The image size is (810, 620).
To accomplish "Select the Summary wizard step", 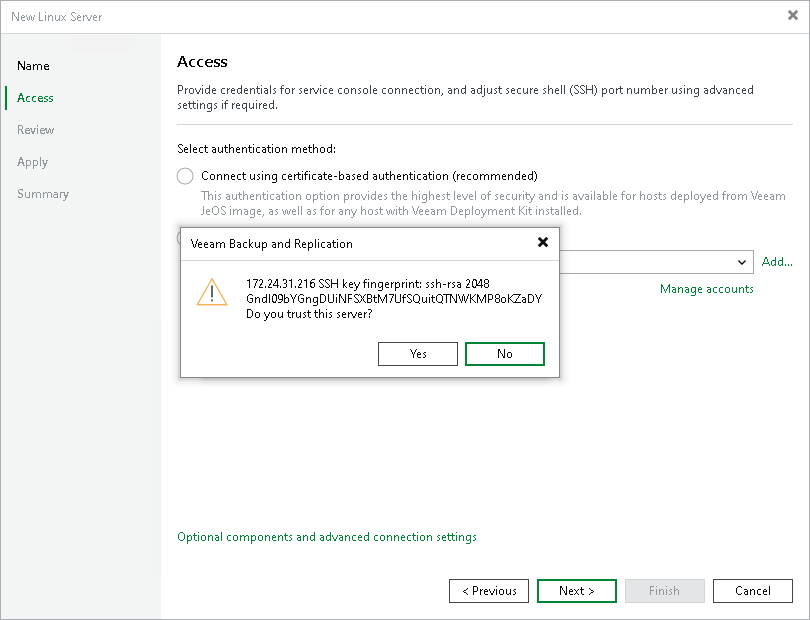I will (43, 194).
